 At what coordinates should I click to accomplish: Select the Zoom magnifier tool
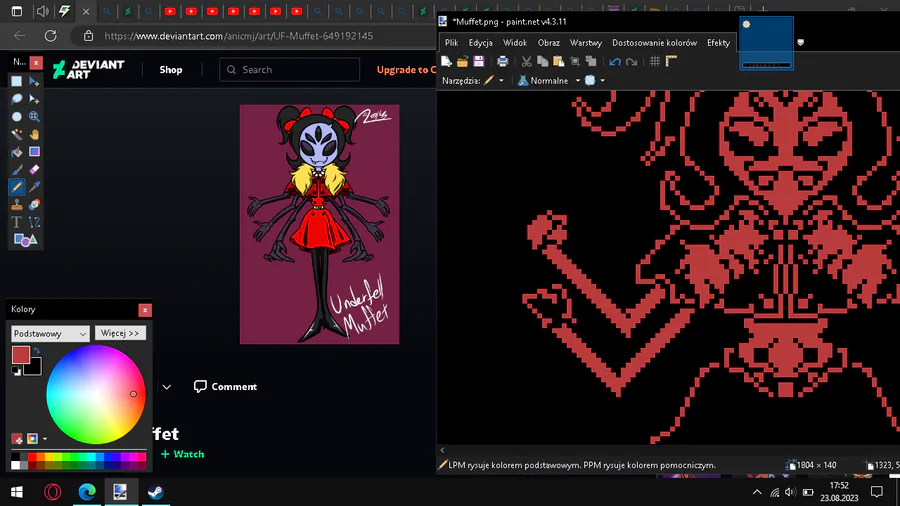pos(34,116)
